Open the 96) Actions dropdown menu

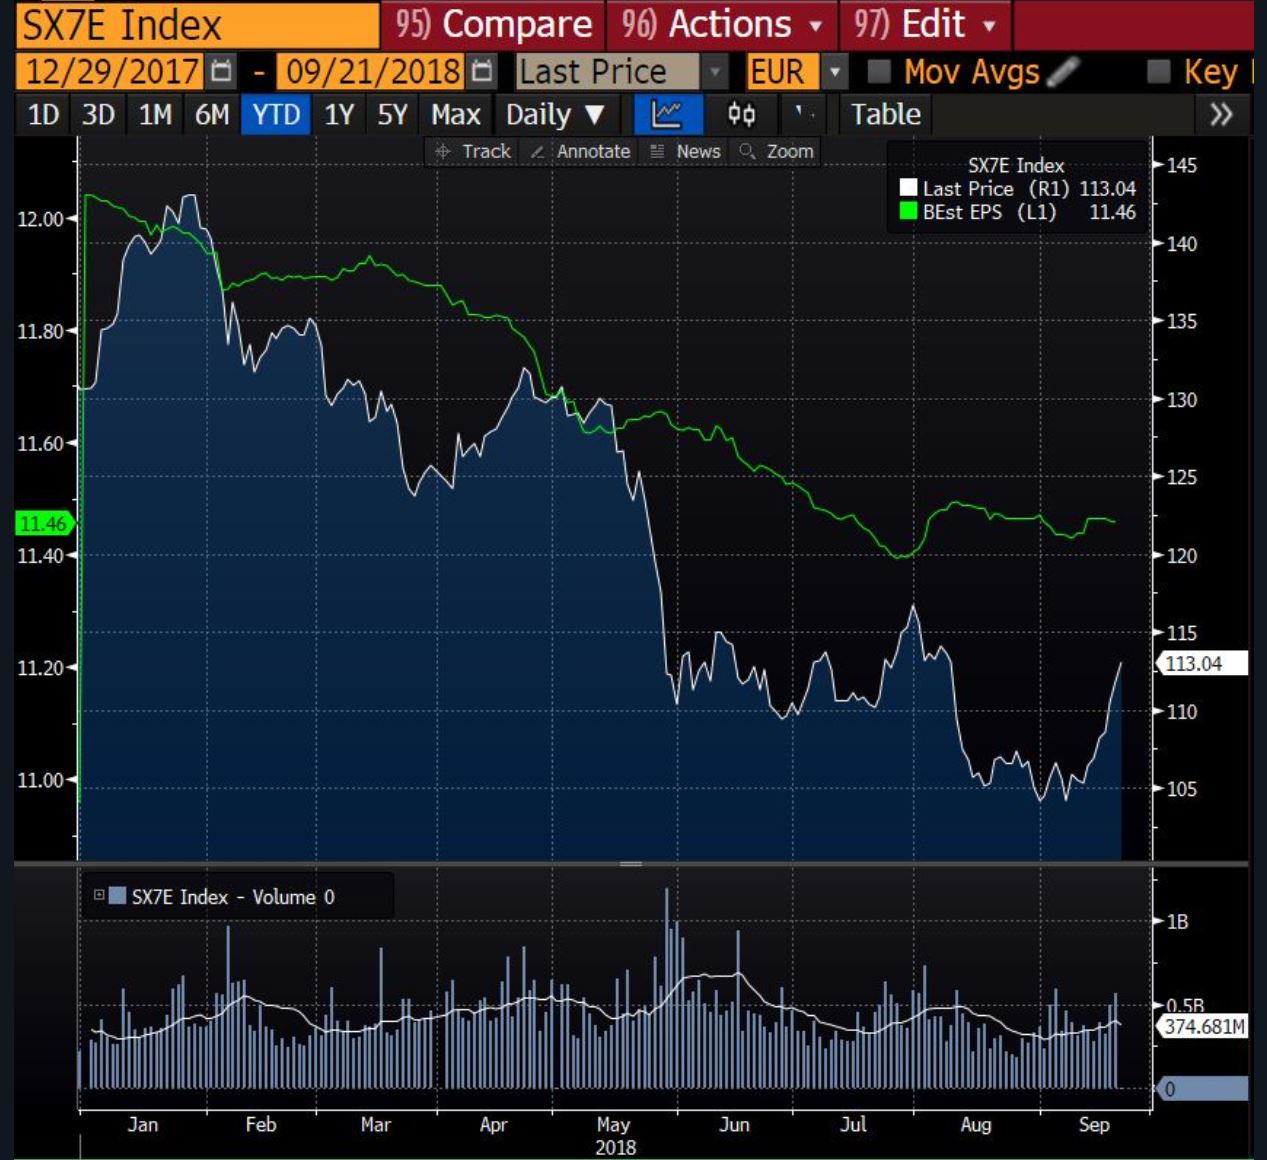[x=721, y=25]
